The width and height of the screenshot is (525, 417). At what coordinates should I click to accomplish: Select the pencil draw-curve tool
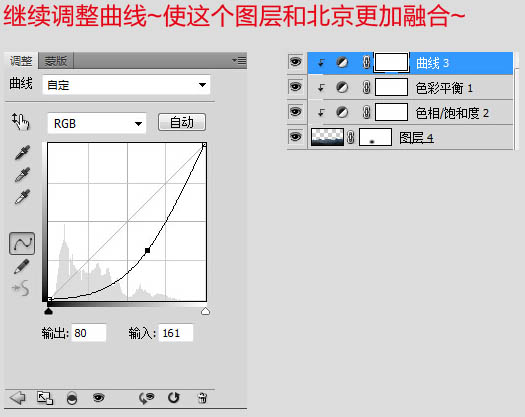click(22, 267)
